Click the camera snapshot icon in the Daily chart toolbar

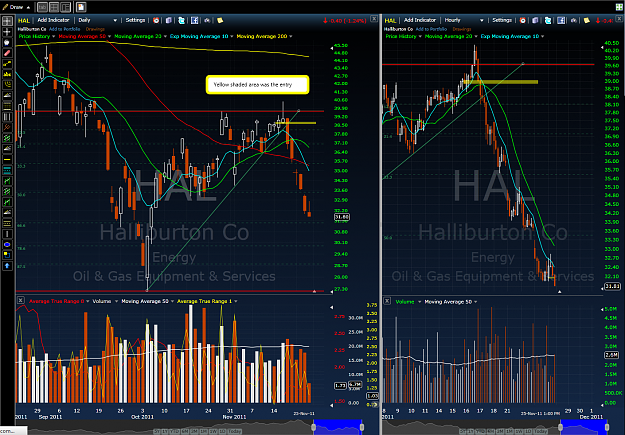(x=207, y=20)
